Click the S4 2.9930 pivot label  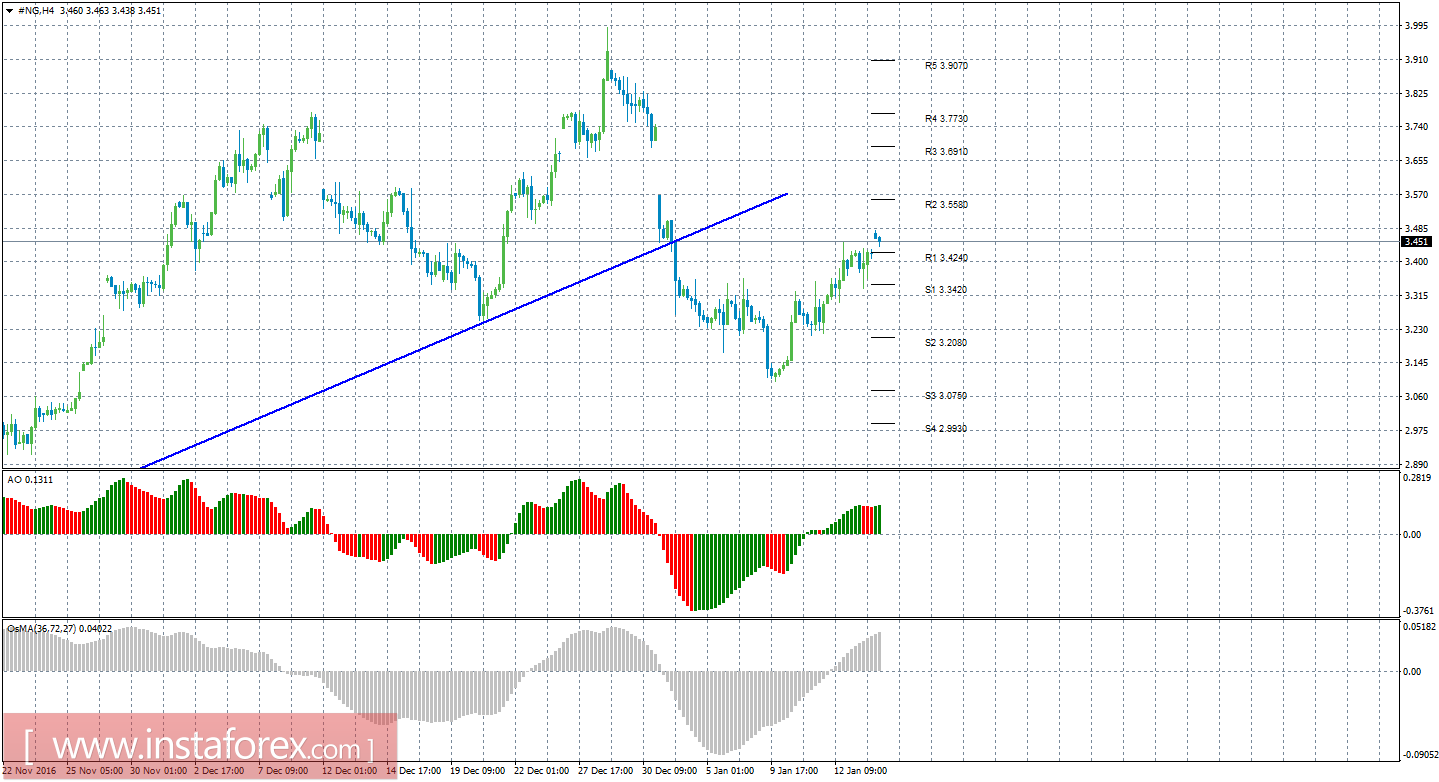coord(946,428)
